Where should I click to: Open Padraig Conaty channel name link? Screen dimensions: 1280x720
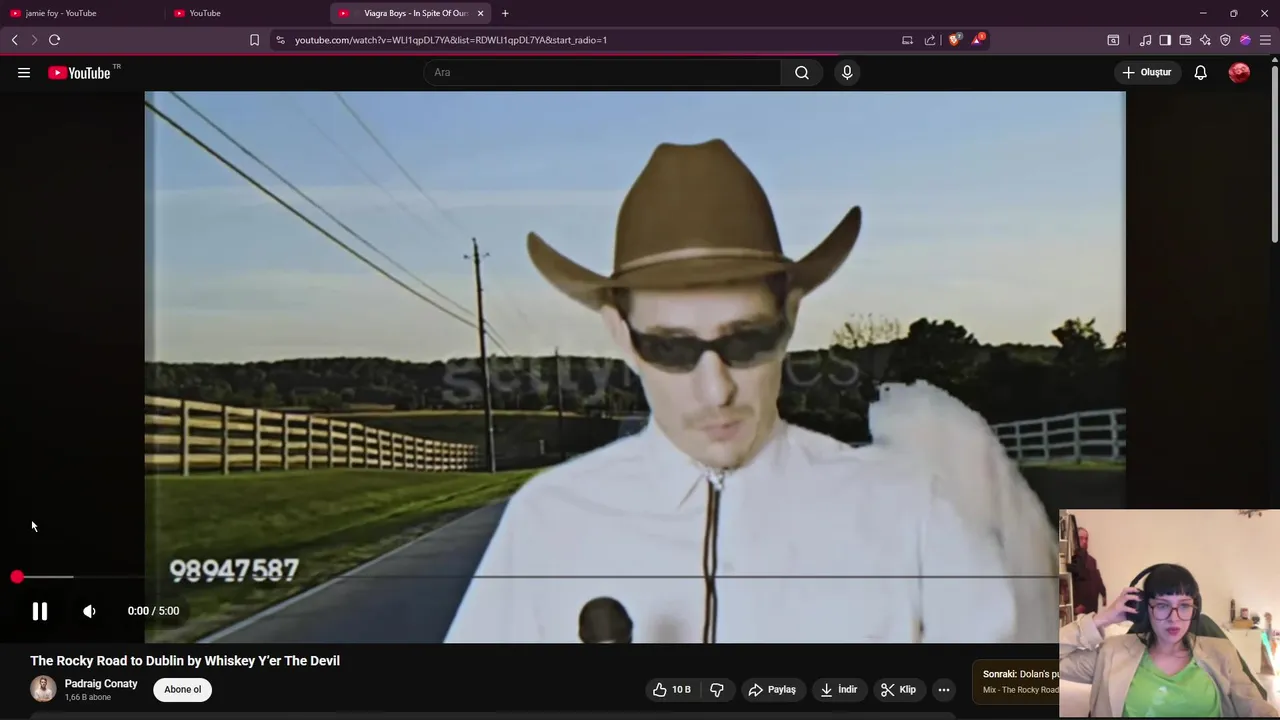(x=101, y=684)
